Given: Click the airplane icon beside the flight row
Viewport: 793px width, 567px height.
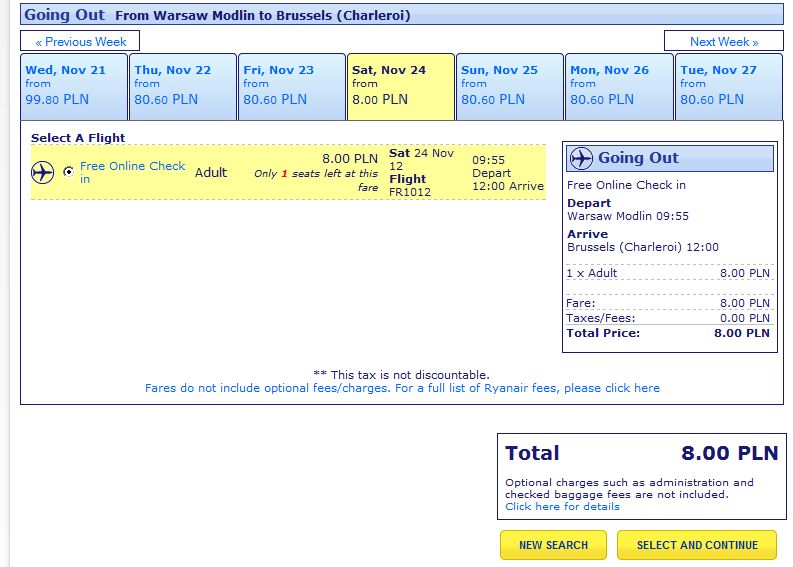Looking at the screenshot, I should (x=42, y=172).
